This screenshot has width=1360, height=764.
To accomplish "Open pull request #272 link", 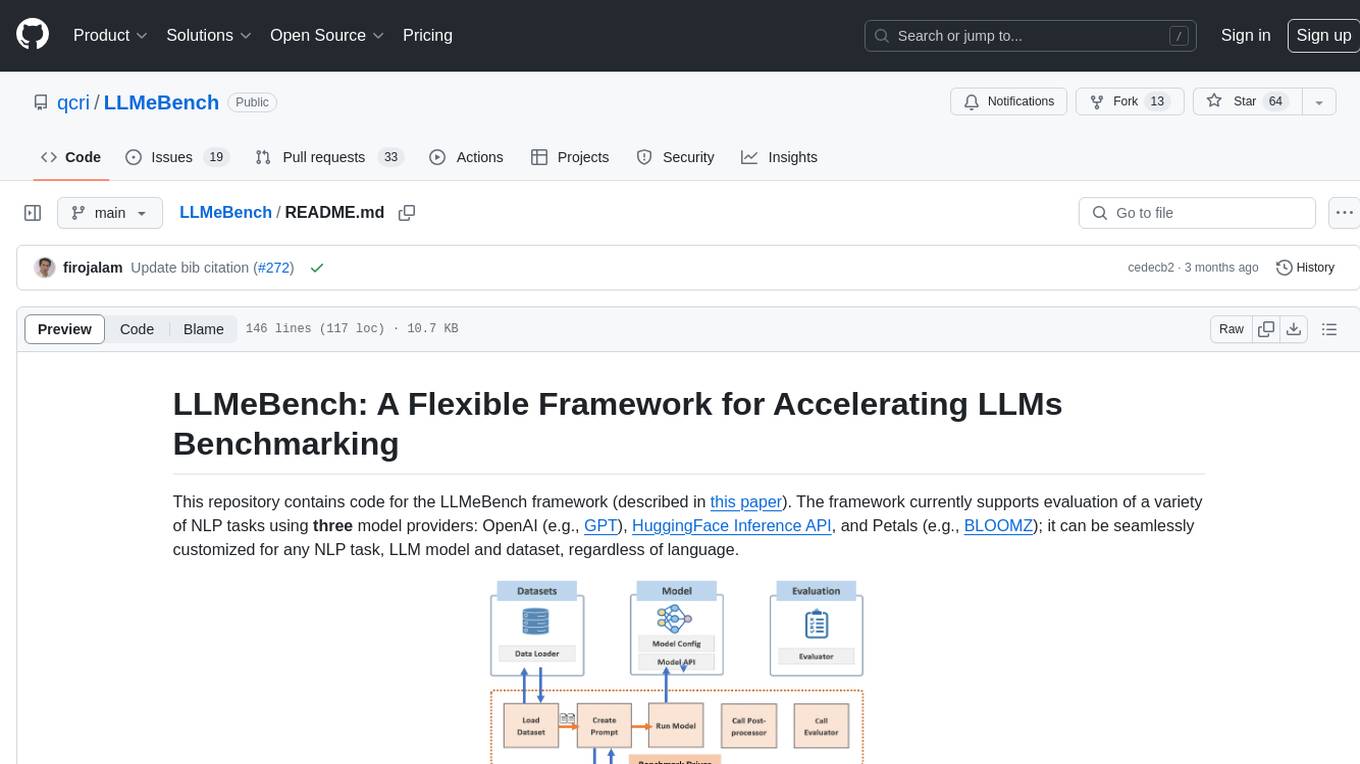I will pyautogui.click(x=273, y=268).
